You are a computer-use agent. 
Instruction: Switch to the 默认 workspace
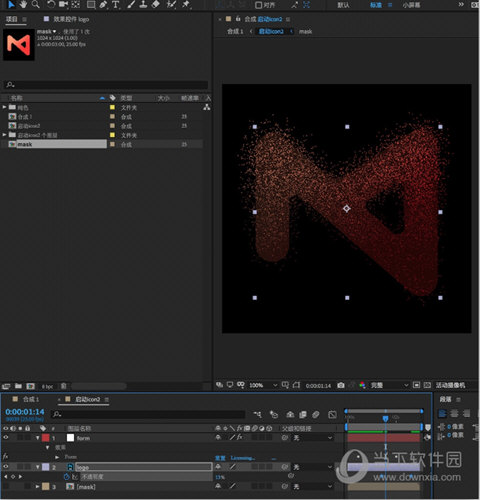pyautogui.click(x=343, y=5)
